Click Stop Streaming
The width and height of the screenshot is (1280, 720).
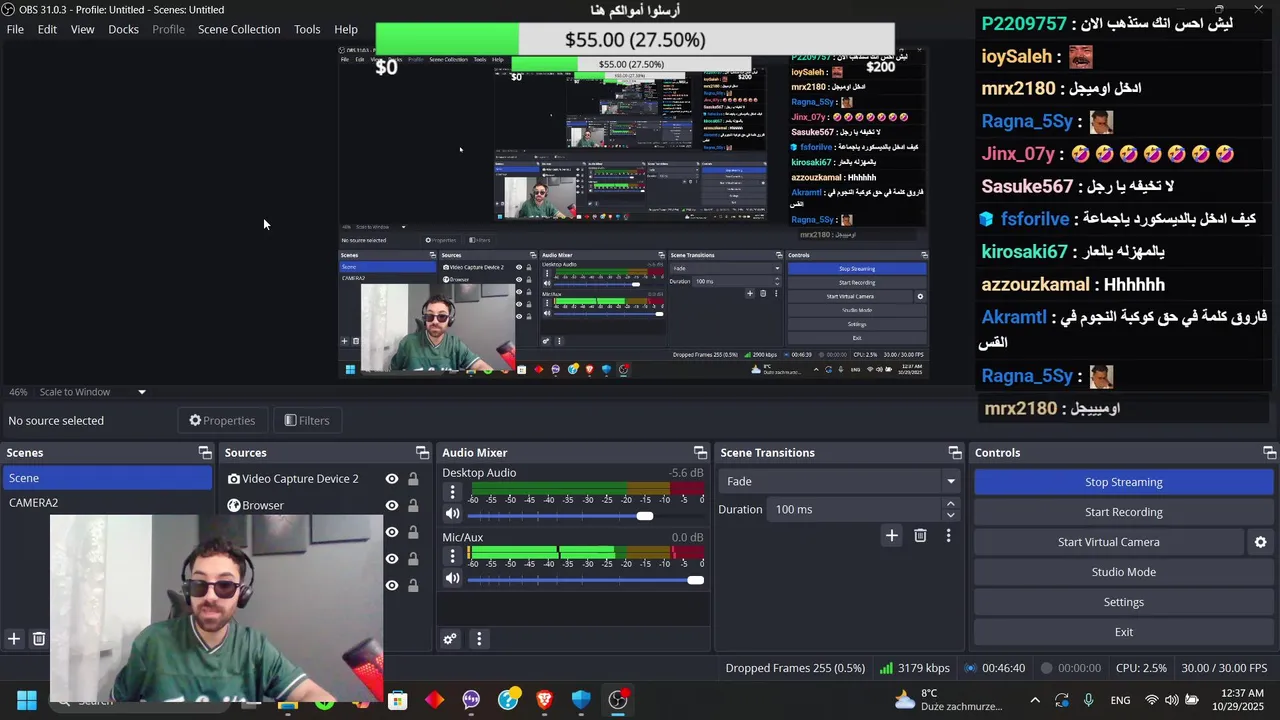coord(1123,482)
